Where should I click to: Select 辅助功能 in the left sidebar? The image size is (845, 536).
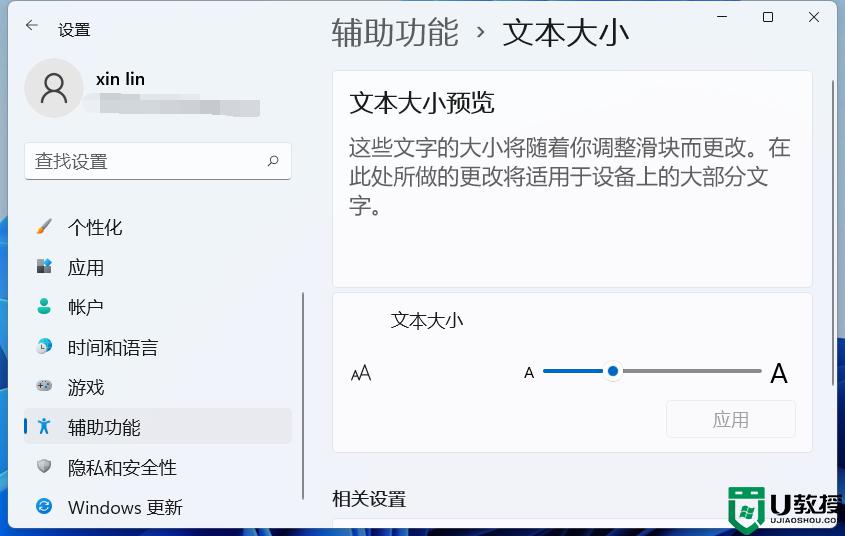104,427
